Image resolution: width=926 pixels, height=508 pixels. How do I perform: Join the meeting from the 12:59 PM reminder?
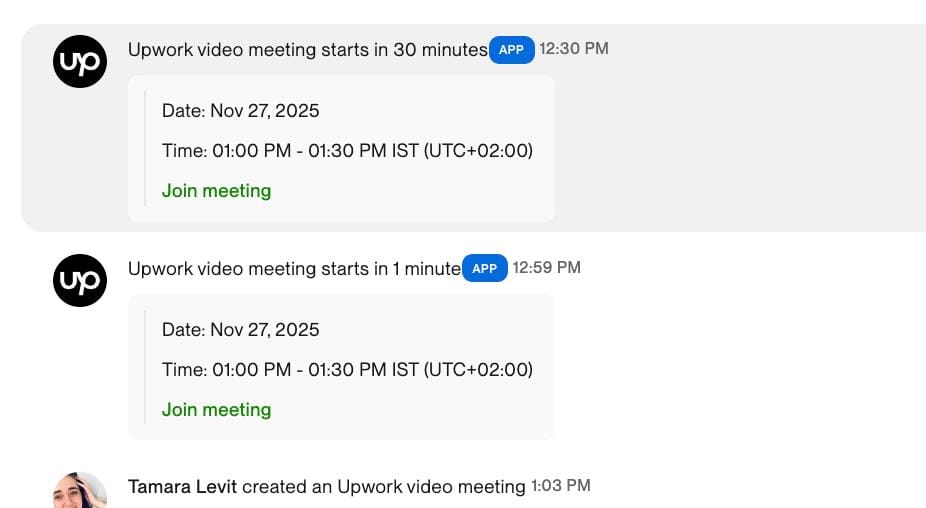(x=216, y=409)
